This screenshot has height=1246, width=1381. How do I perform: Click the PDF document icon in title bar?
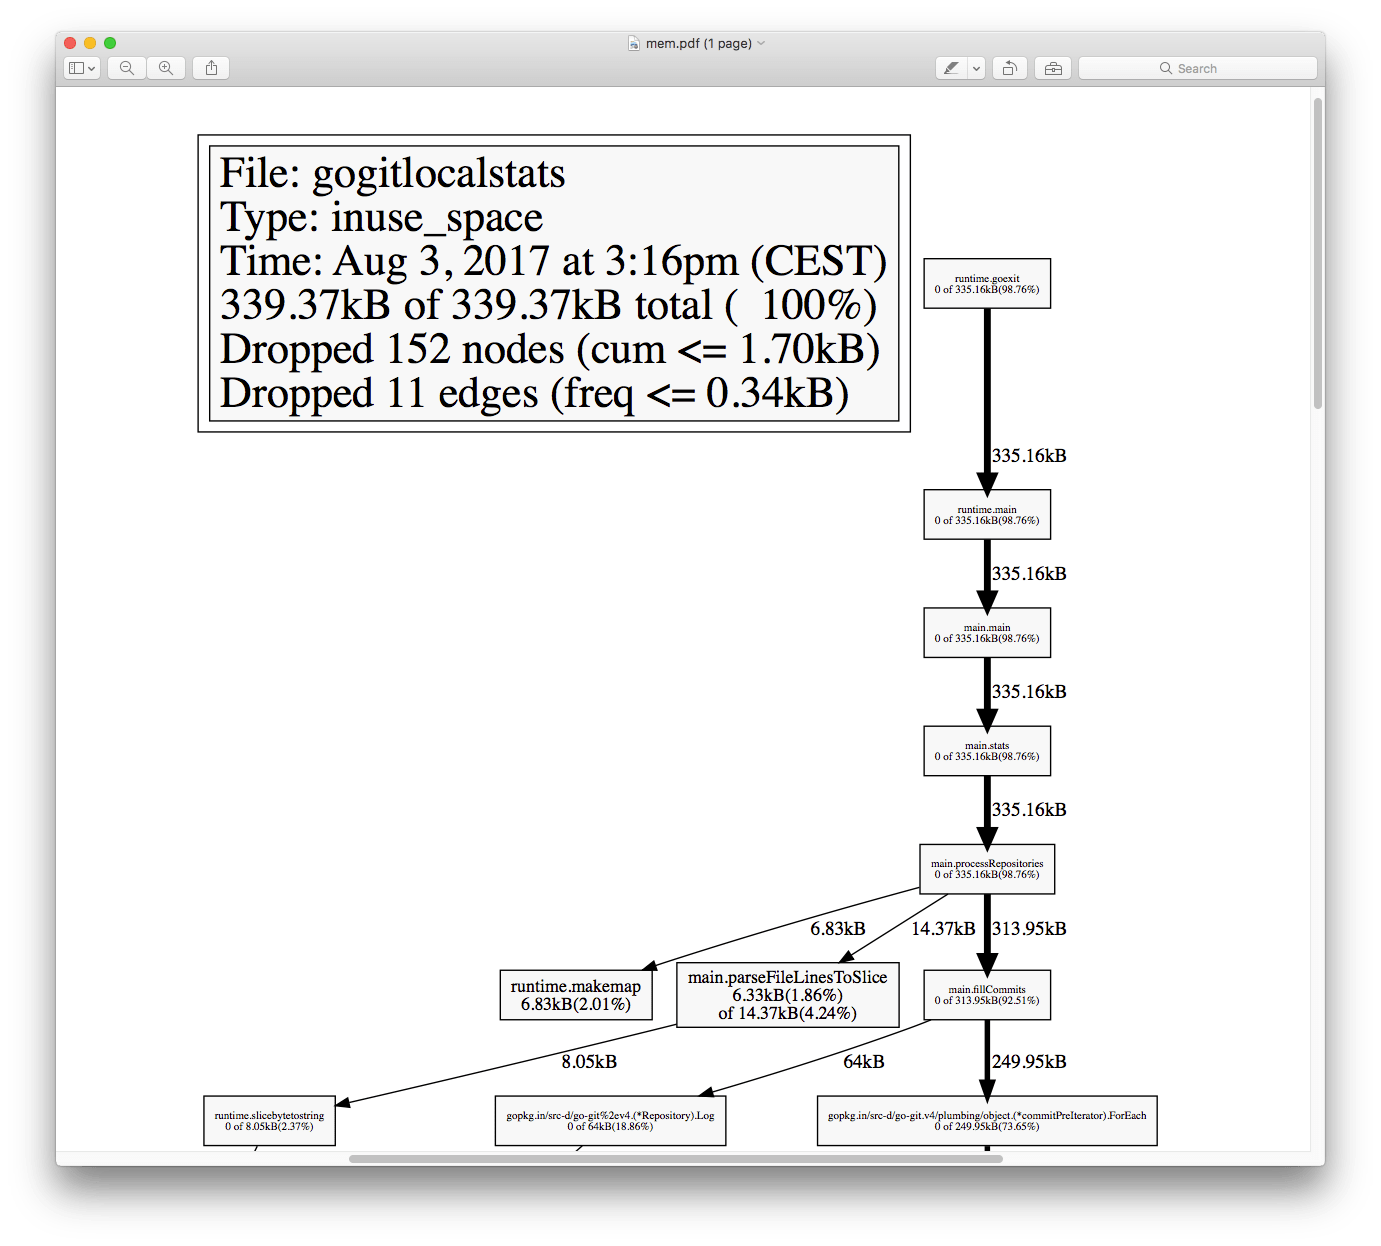coord(634,43)
